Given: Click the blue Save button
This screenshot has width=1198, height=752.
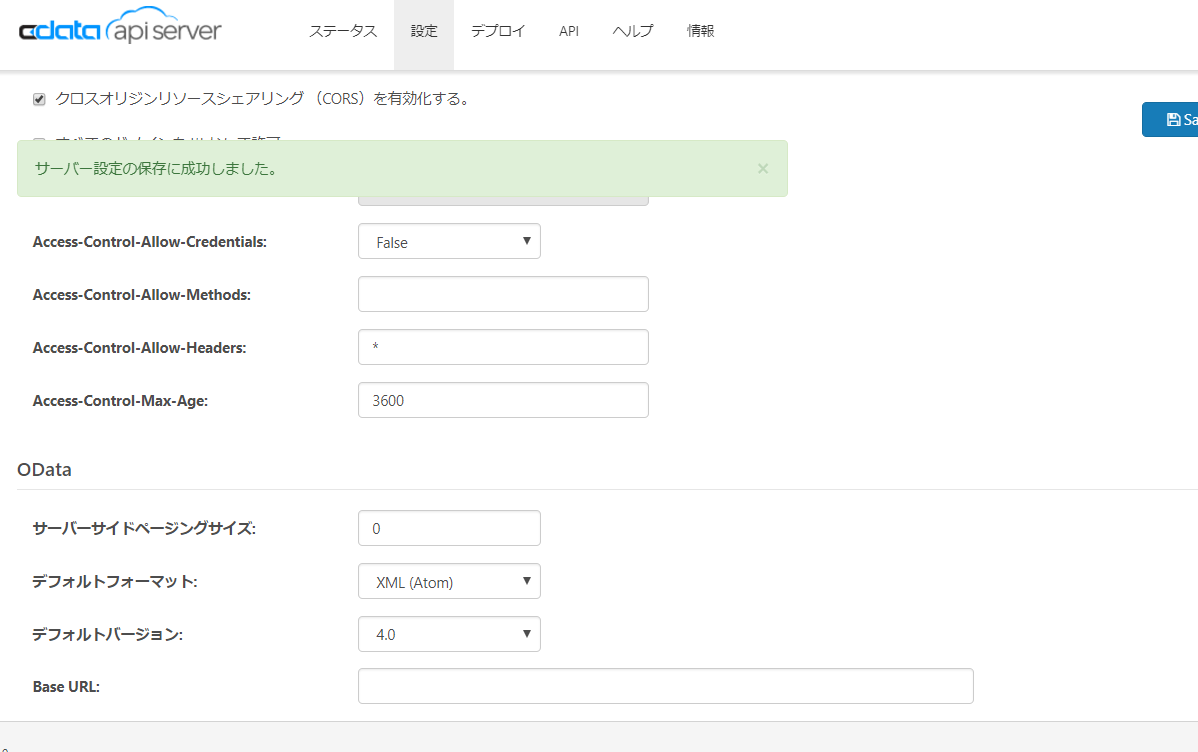Looking at the screenshot, I should (x=1170, y=119).
